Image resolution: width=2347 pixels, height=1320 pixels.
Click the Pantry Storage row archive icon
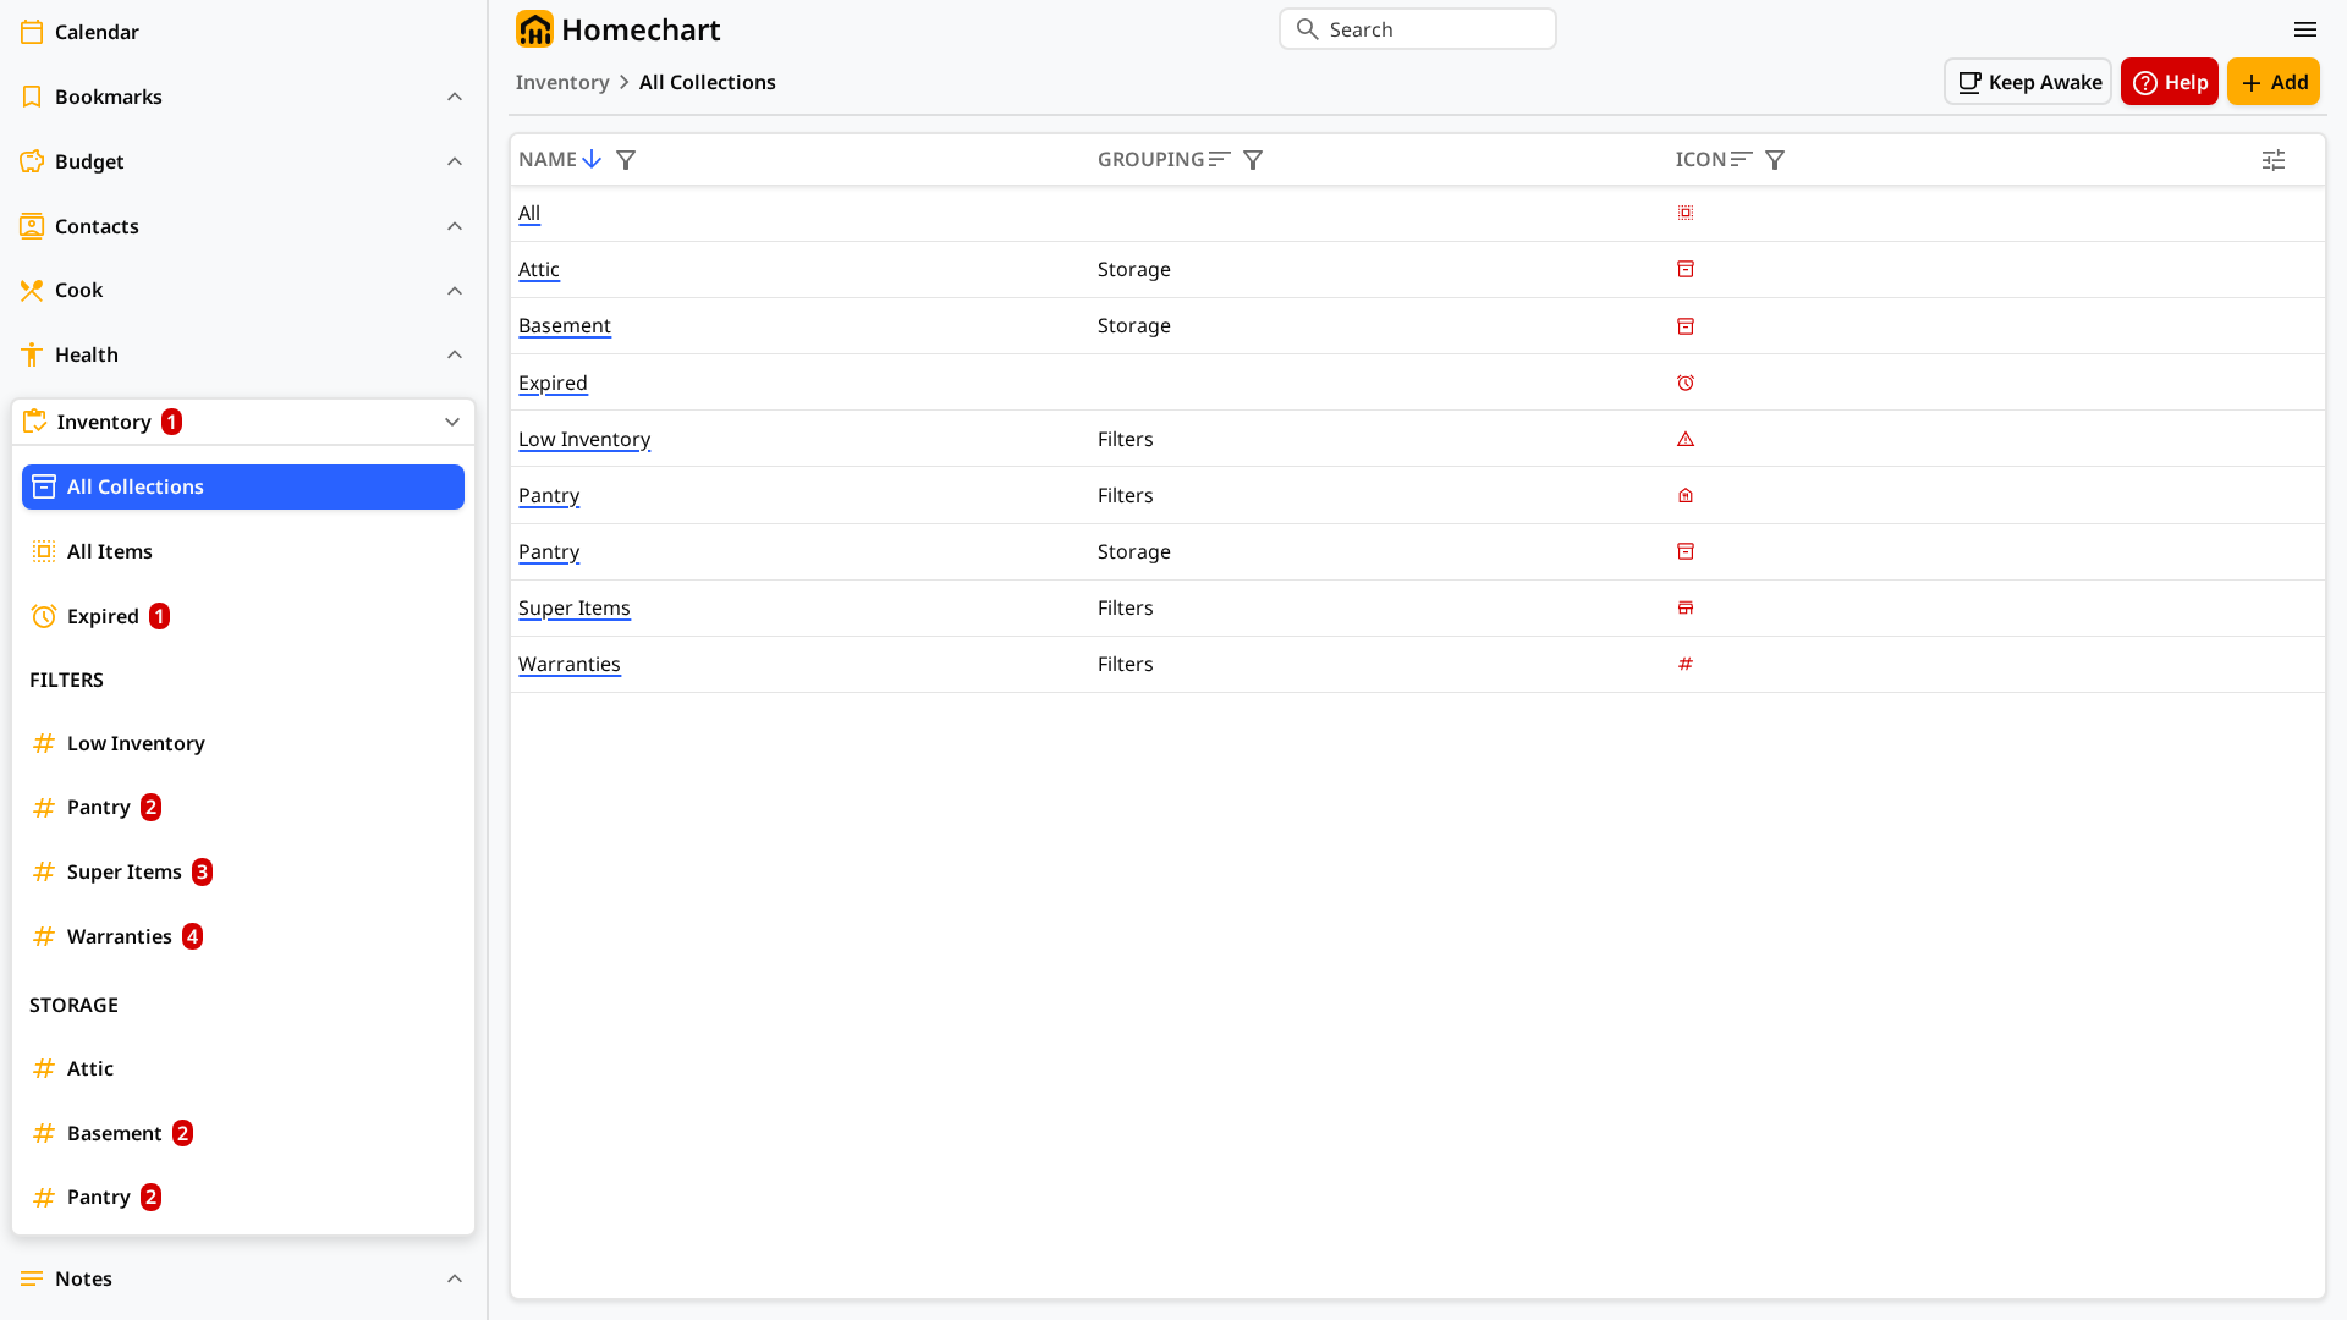[1685, 552]
